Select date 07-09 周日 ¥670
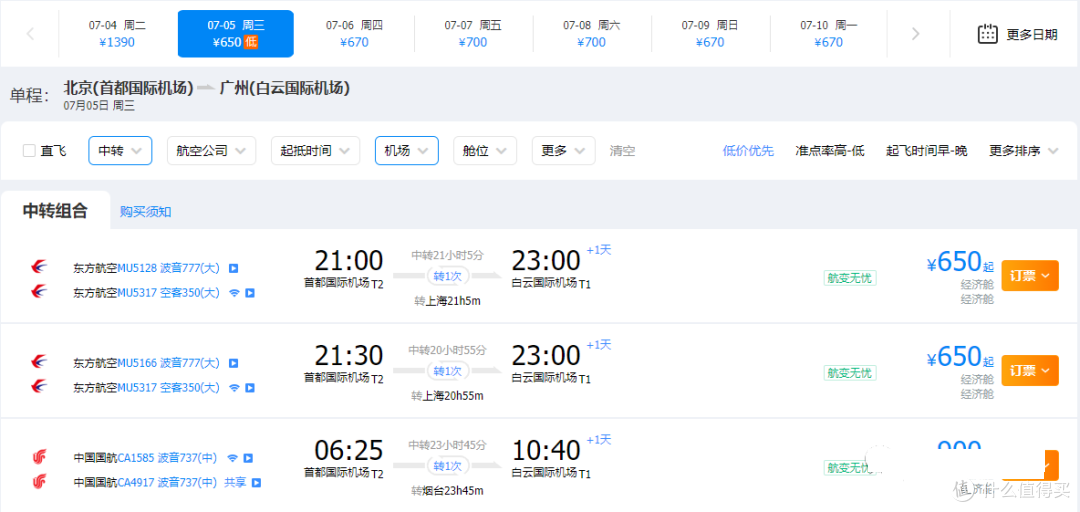1080x512 pixels. (709, 34)
